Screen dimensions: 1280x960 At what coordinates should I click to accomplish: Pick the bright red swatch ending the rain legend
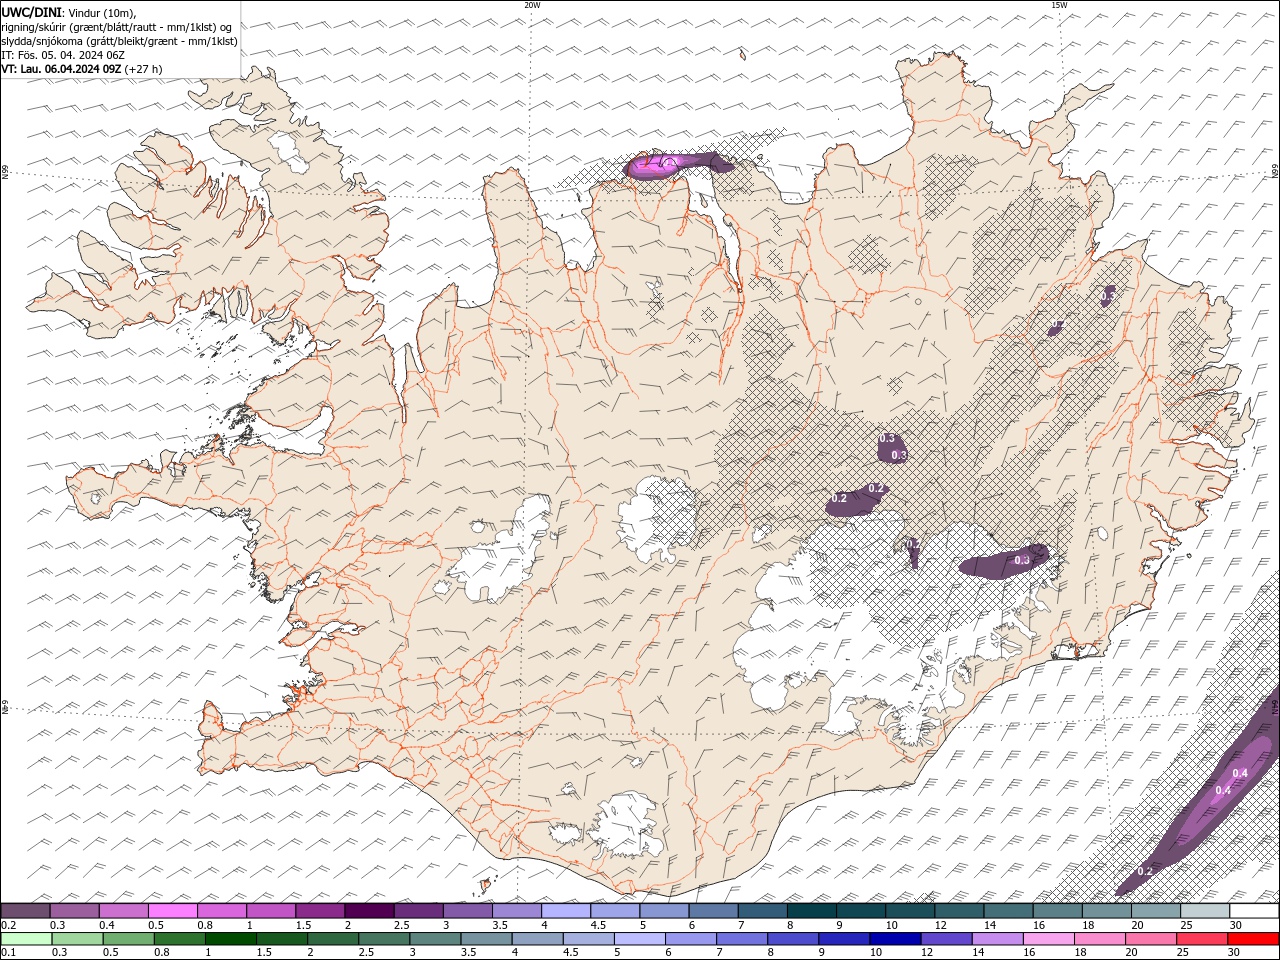(1254, 939)
